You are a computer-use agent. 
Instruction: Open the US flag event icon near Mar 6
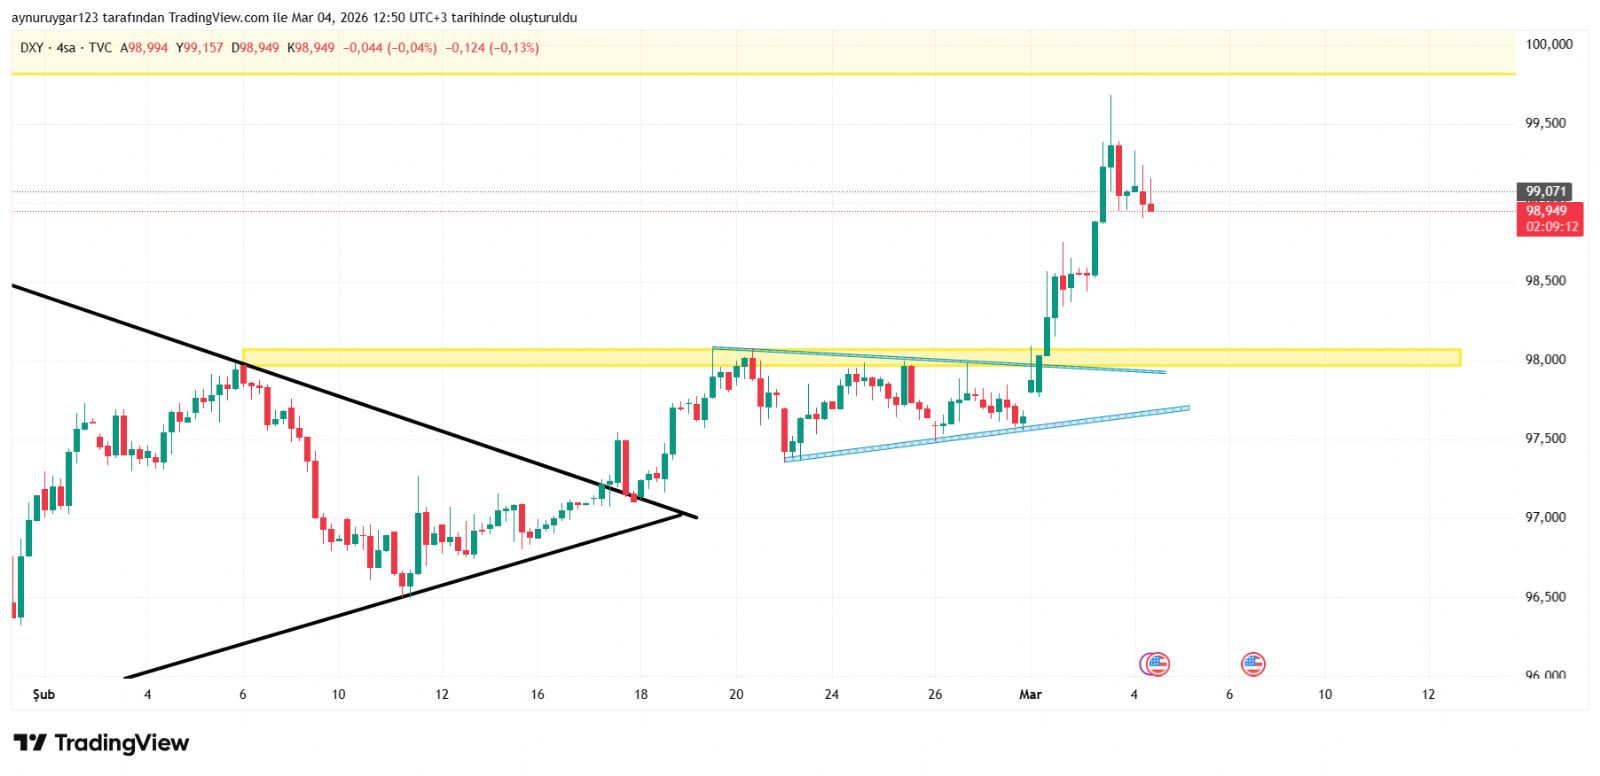(1253, 664)
